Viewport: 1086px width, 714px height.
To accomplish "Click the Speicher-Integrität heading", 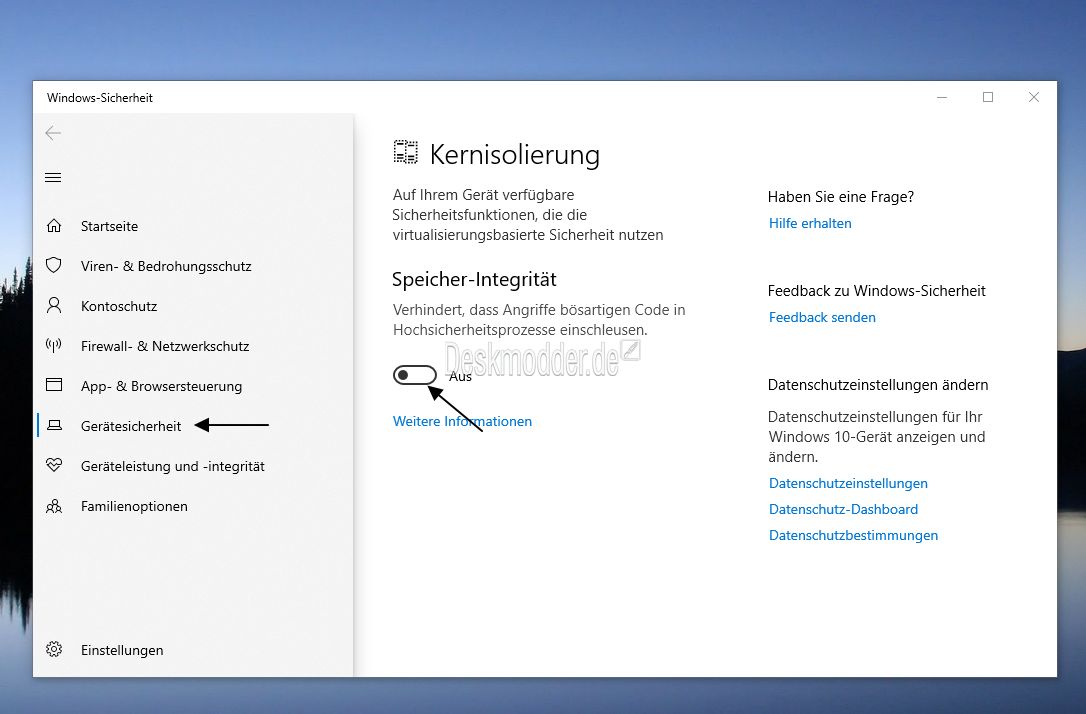I will pos(474,280).
